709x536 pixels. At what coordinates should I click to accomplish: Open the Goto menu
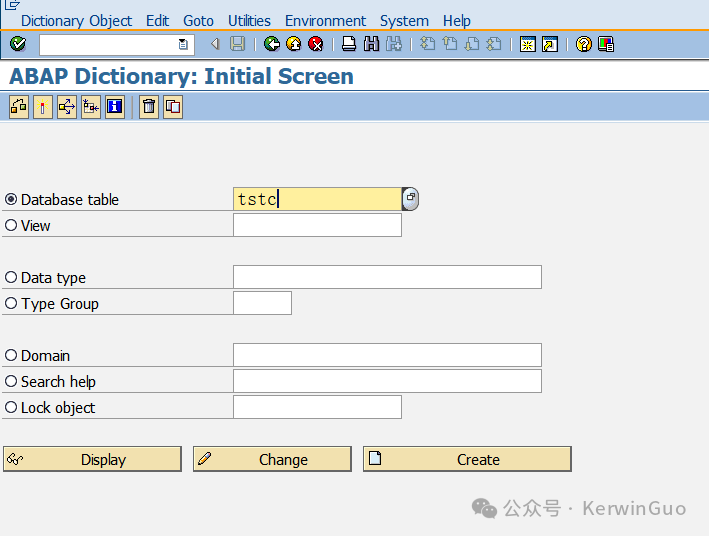[x=198, y=21]
